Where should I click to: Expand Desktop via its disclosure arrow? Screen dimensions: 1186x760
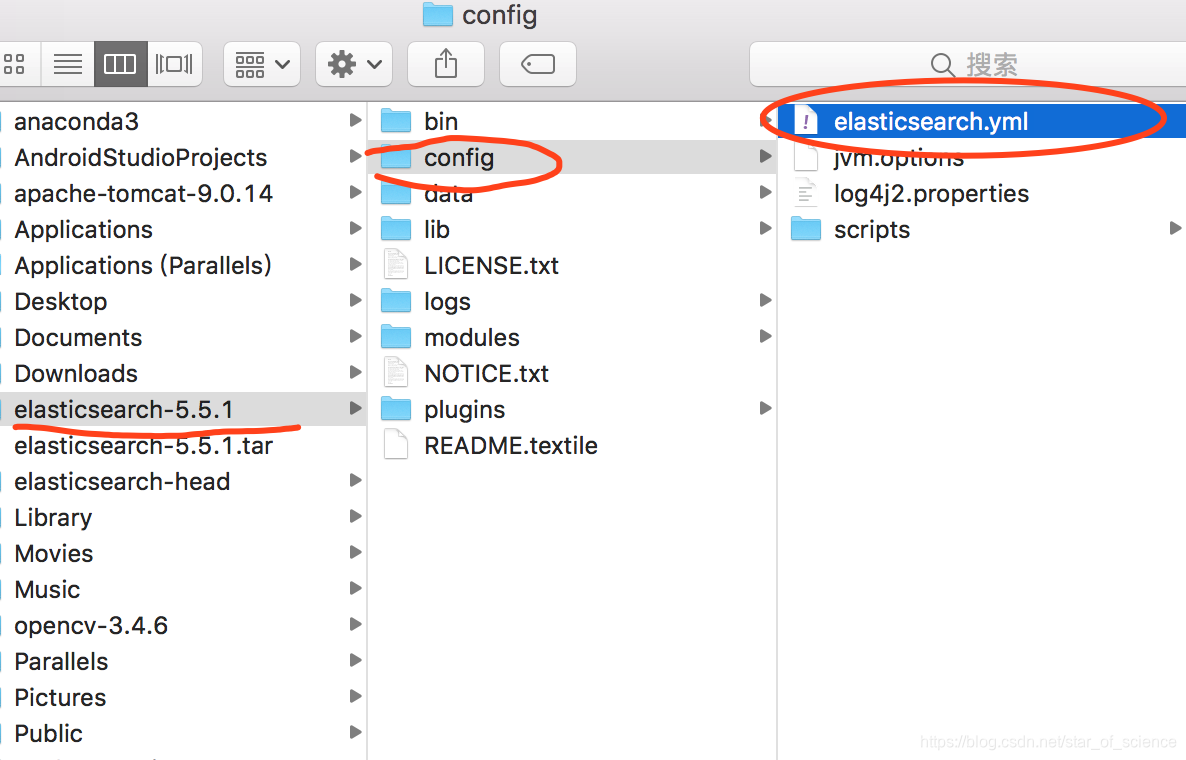355,299
